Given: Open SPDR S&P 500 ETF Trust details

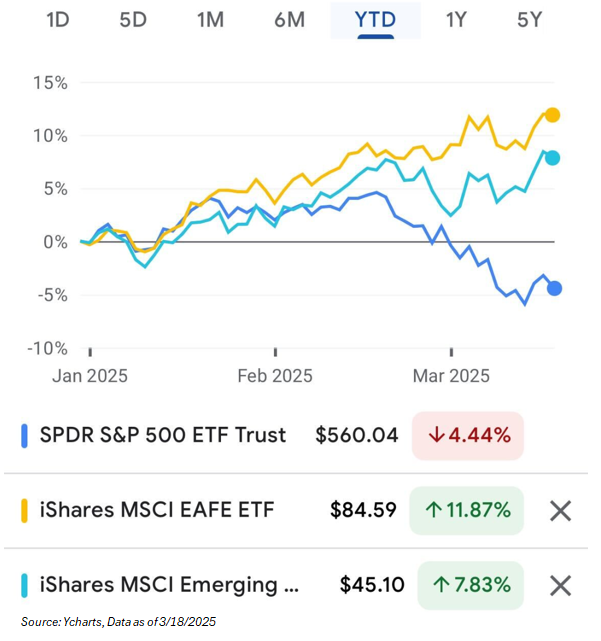Looking at the screenshot, I should 163,435.
